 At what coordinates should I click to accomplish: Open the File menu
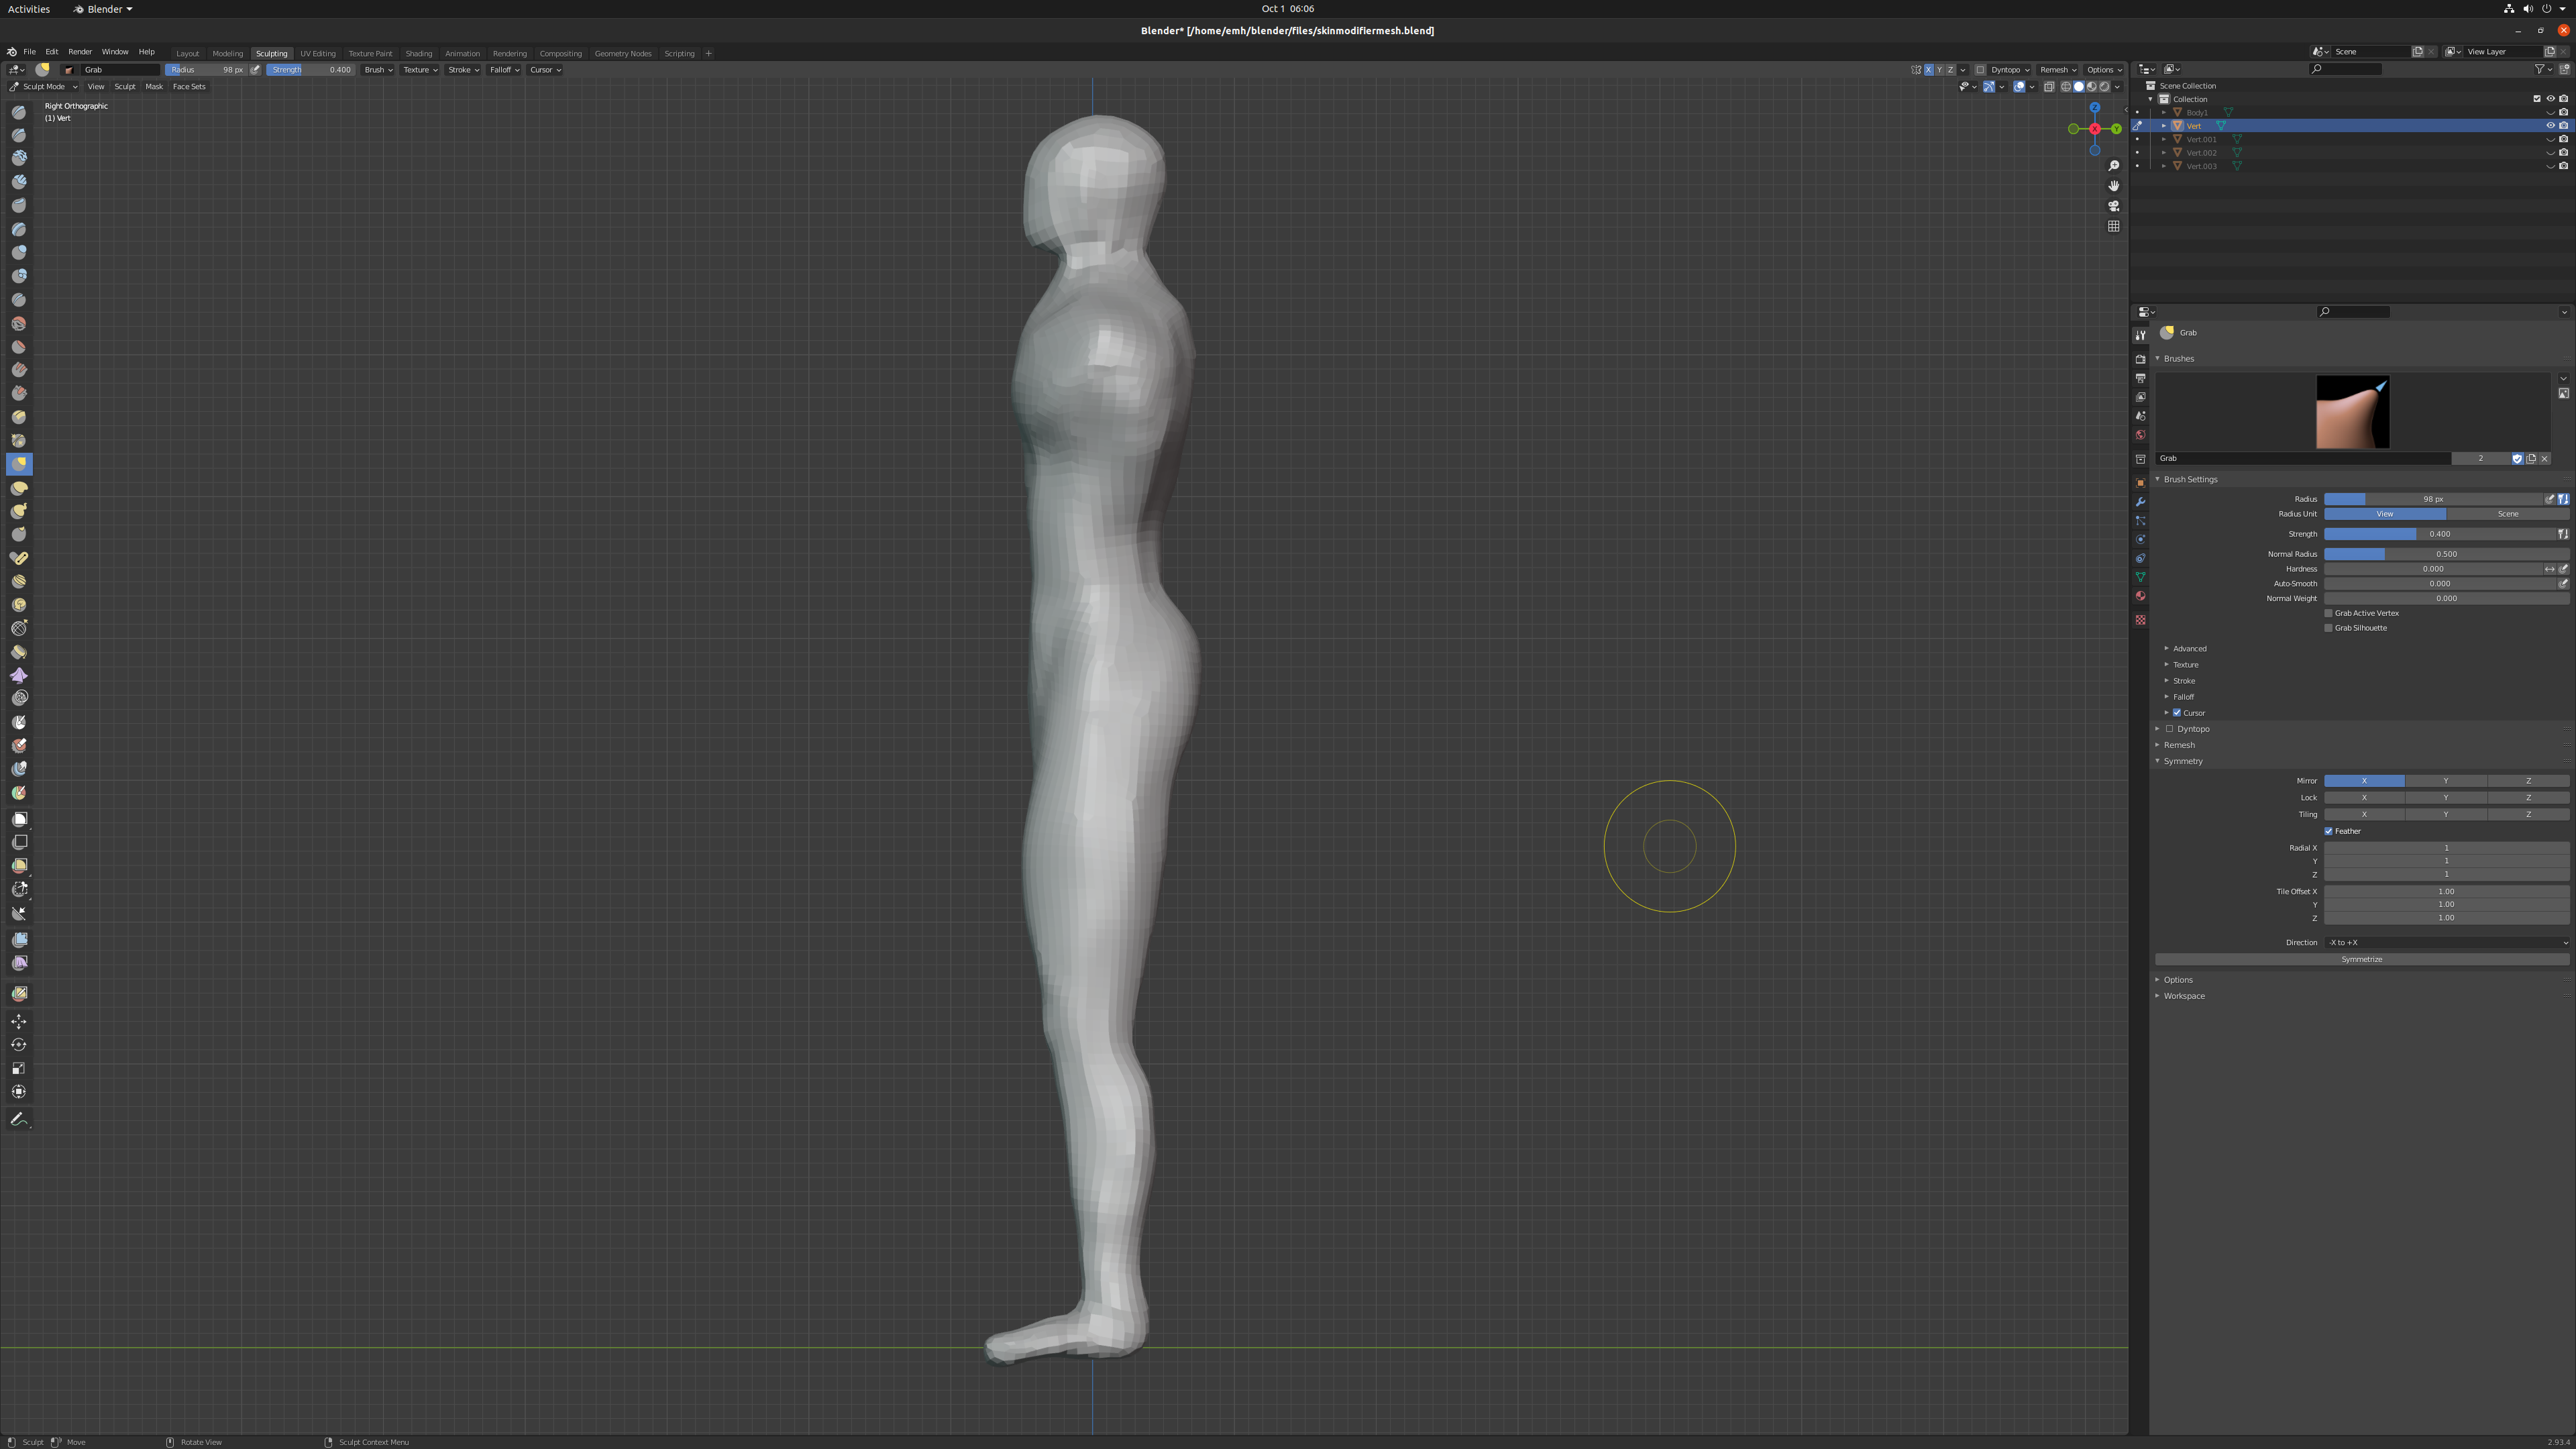pyautogui.click(x=30, y=52)
